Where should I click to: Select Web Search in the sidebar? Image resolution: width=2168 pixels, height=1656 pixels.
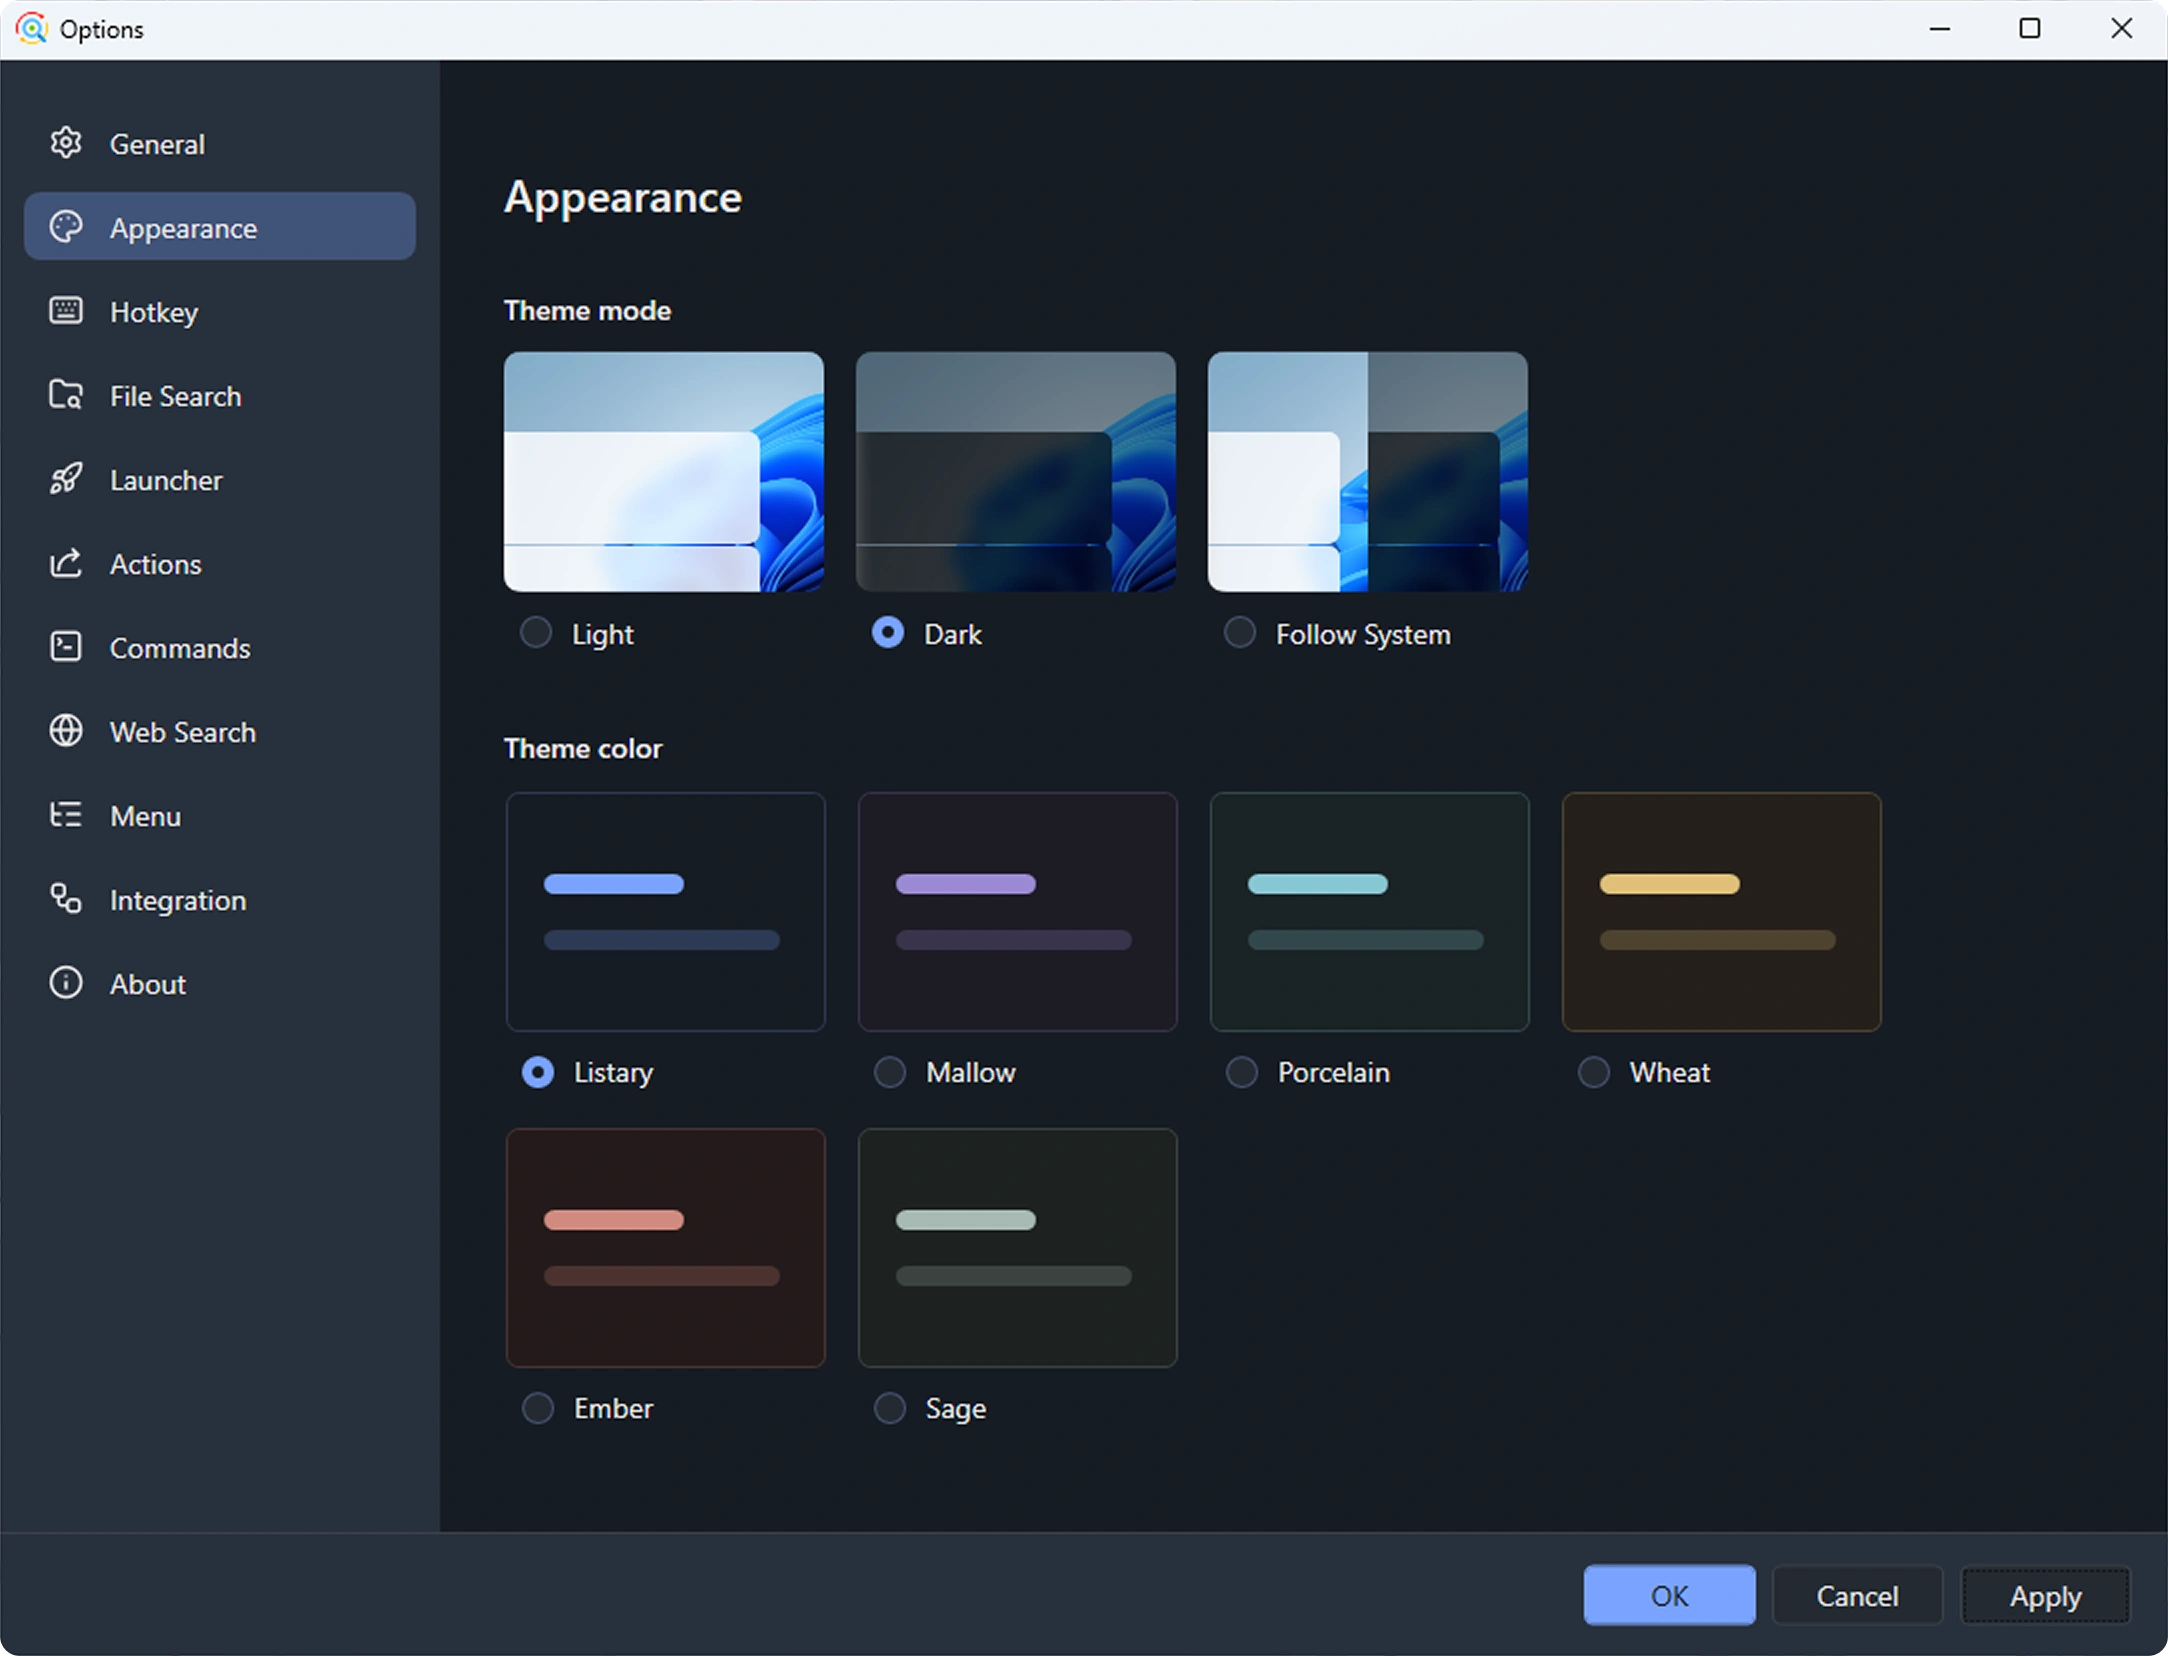183,732
